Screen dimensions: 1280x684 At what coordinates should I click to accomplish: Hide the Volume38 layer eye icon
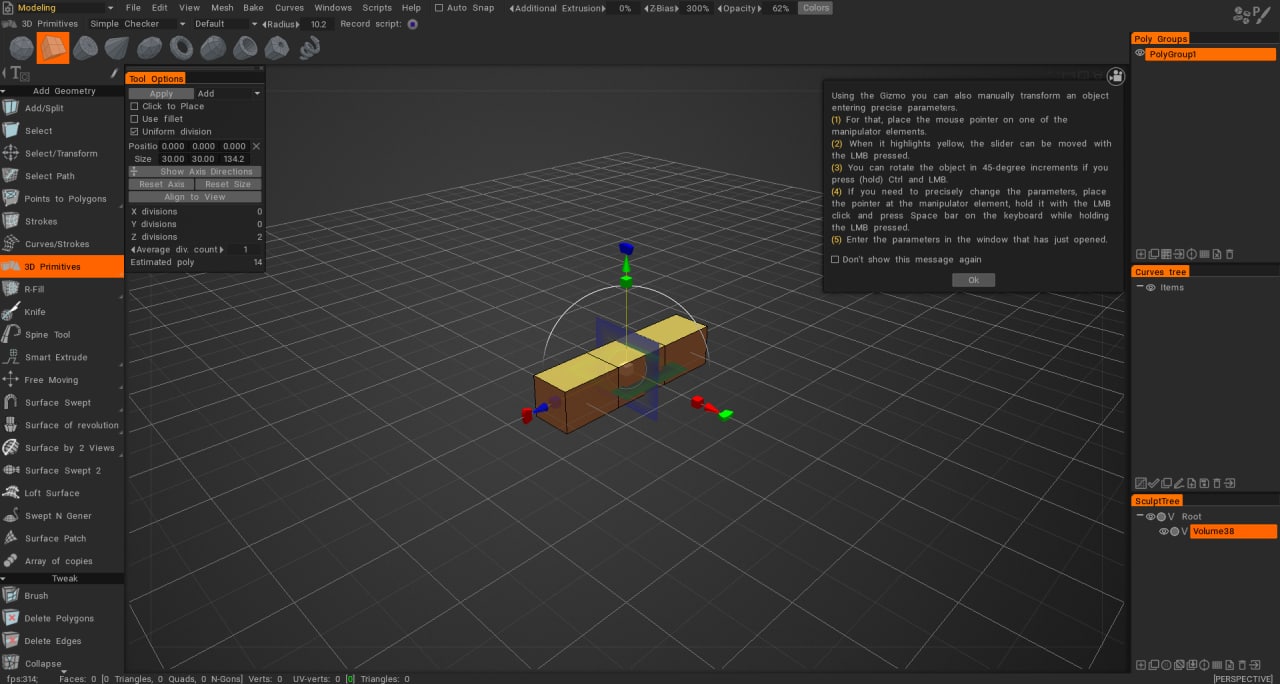(1164, 531)
